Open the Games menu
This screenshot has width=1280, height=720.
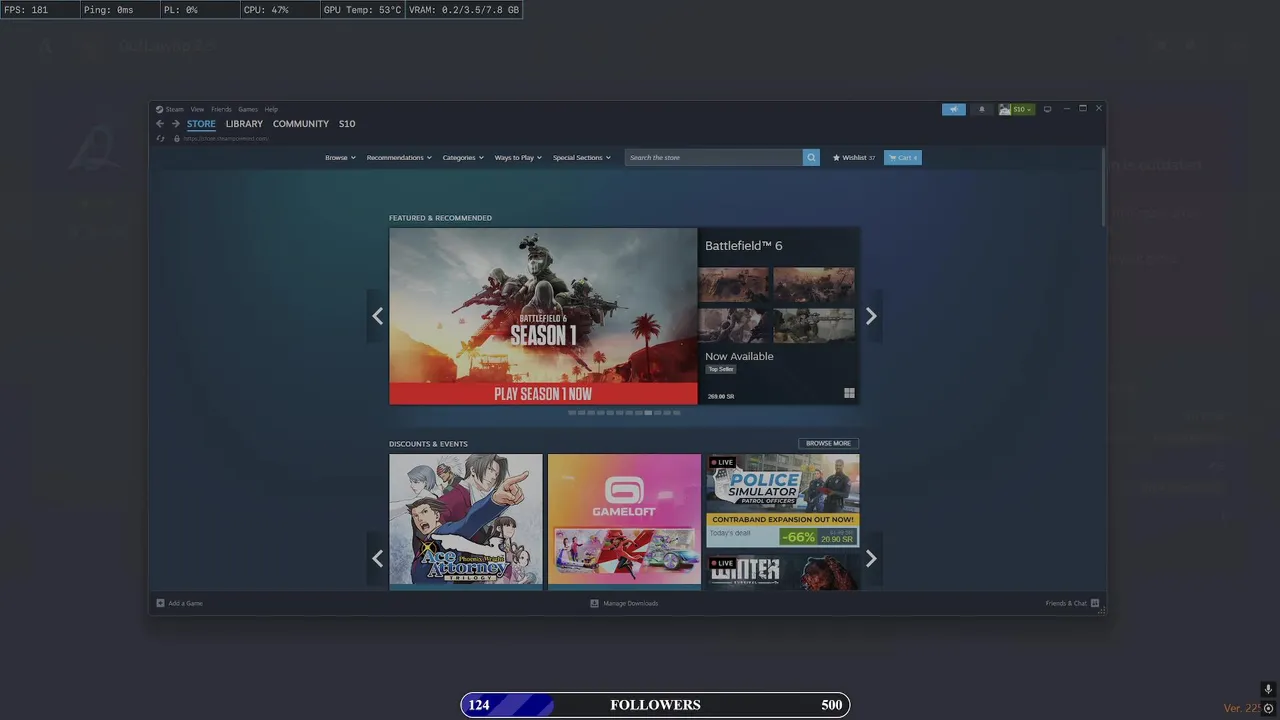[248, 109]
